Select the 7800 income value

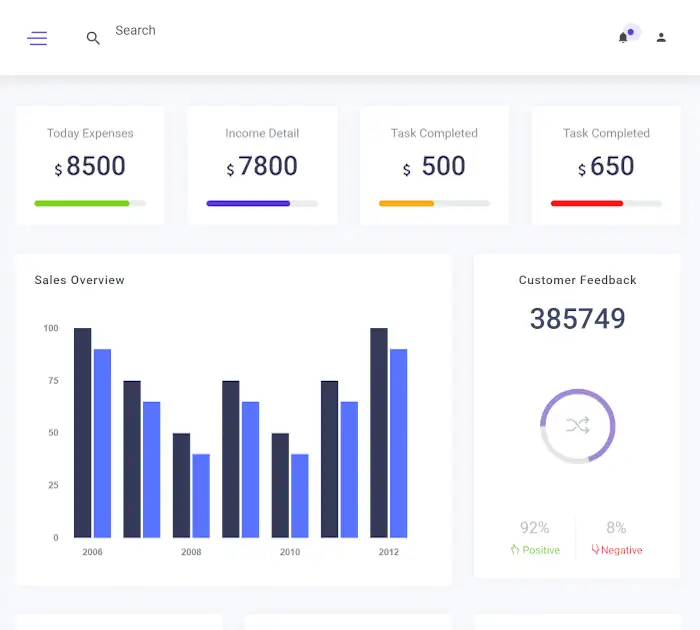[x=268, y=166]
